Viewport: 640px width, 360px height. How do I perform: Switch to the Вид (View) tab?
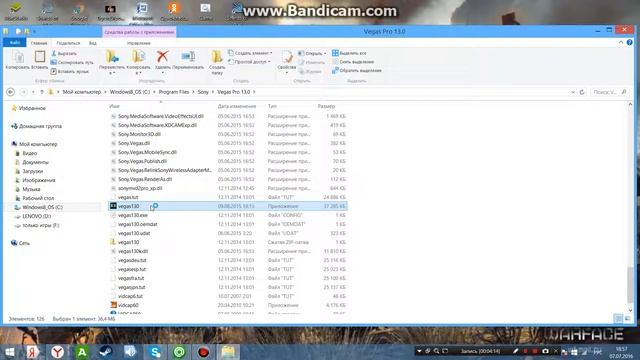(93, 43)
